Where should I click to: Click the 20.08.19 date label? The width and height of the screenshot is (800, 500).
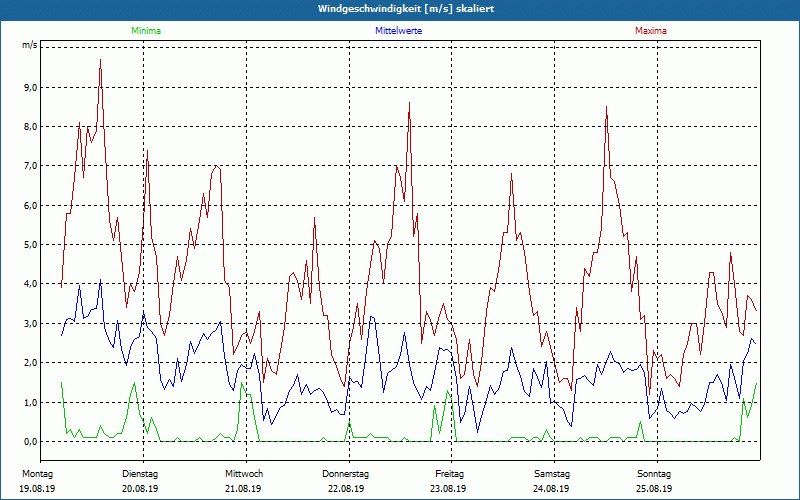[140, 489]
